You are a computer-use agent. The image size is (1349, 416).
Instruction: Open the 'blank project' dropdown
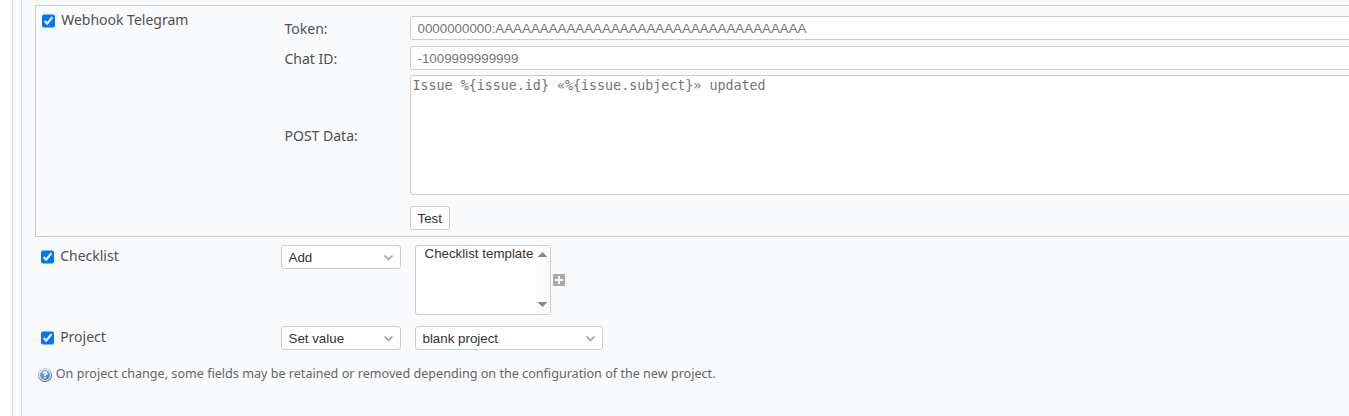coord(508,338)
